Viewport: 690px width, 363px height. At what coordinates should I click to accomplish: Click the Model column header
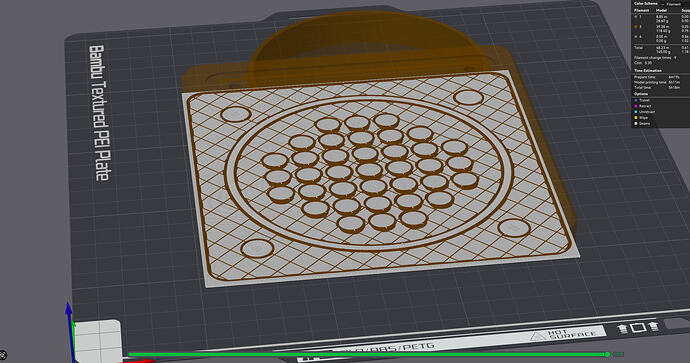(661, 10)
